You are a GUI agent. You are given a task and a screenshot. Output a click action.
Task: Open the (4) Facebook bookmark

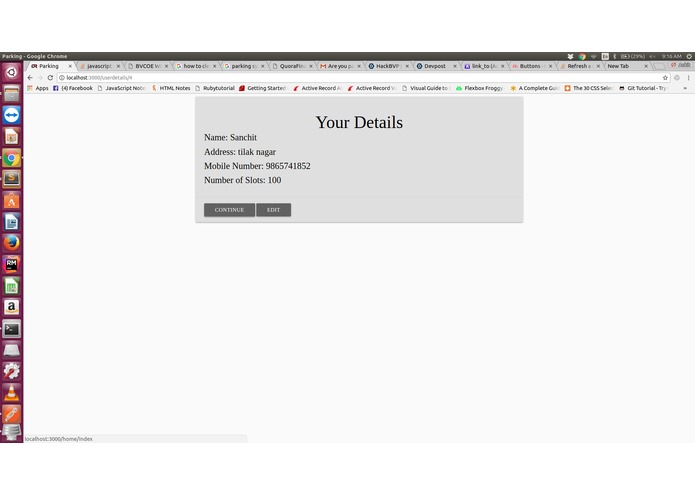click(x=73, y=88)
